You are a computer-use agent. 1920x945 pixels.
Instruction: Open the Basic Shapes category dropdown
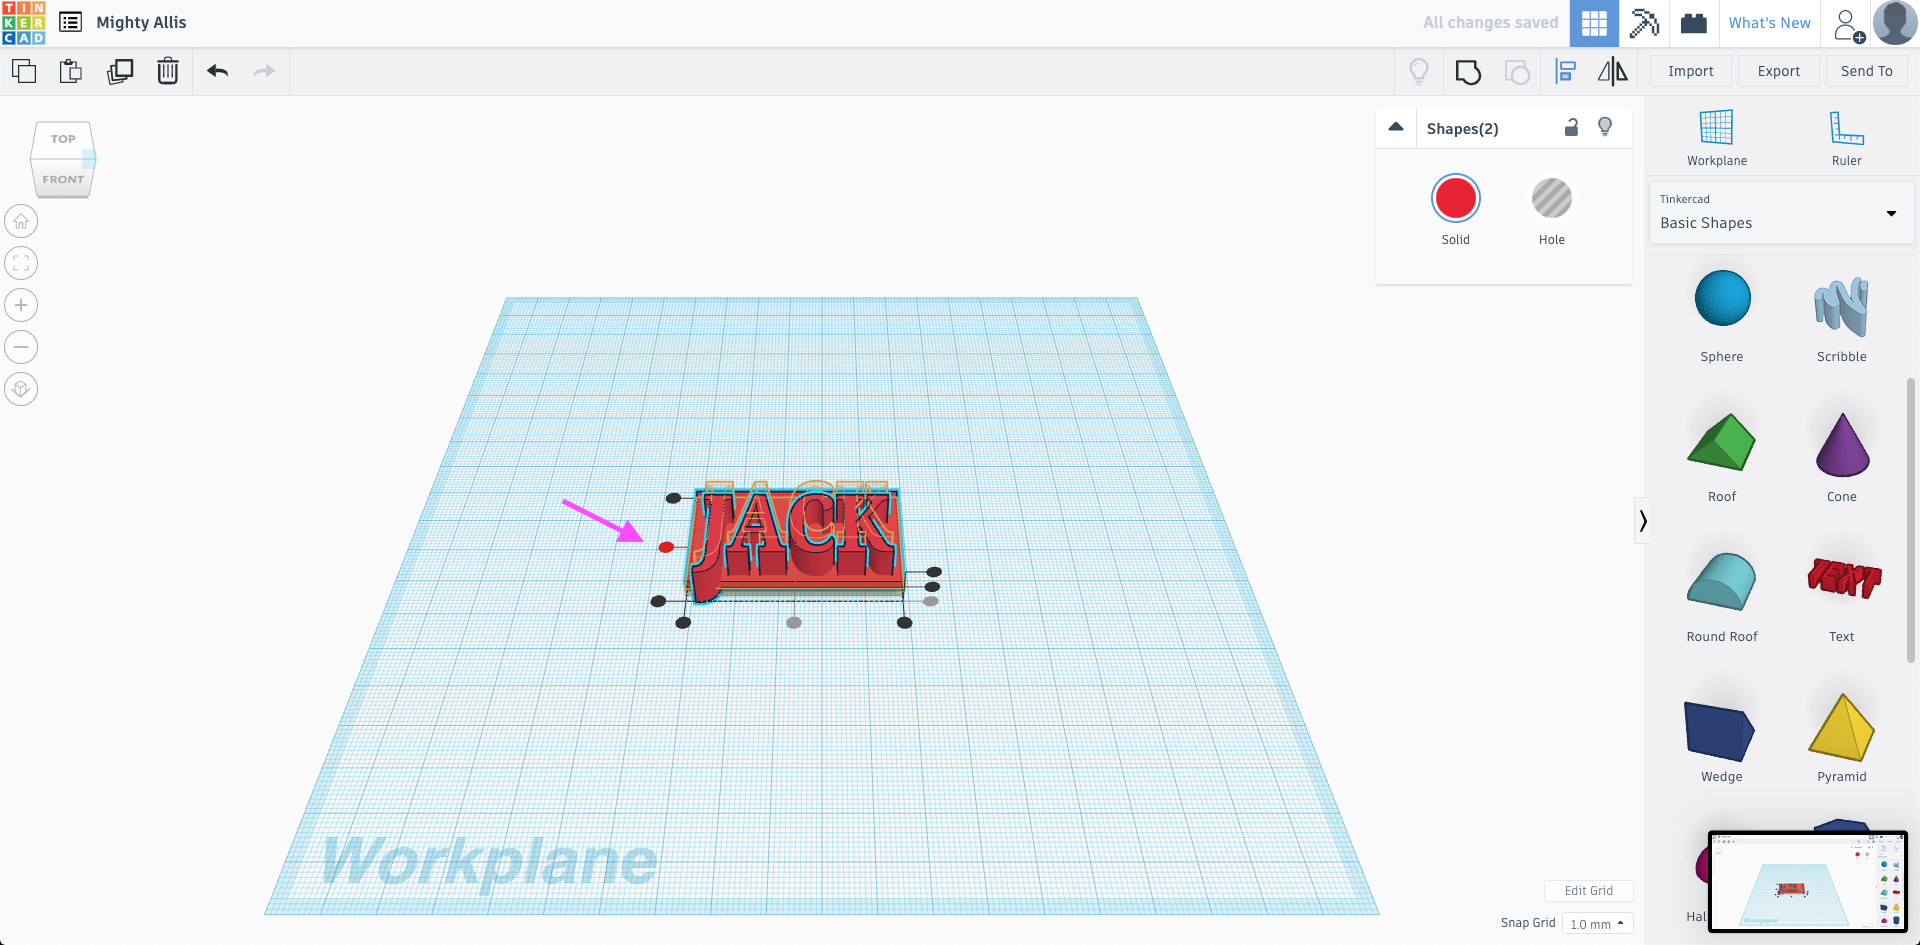point(1781,213)
